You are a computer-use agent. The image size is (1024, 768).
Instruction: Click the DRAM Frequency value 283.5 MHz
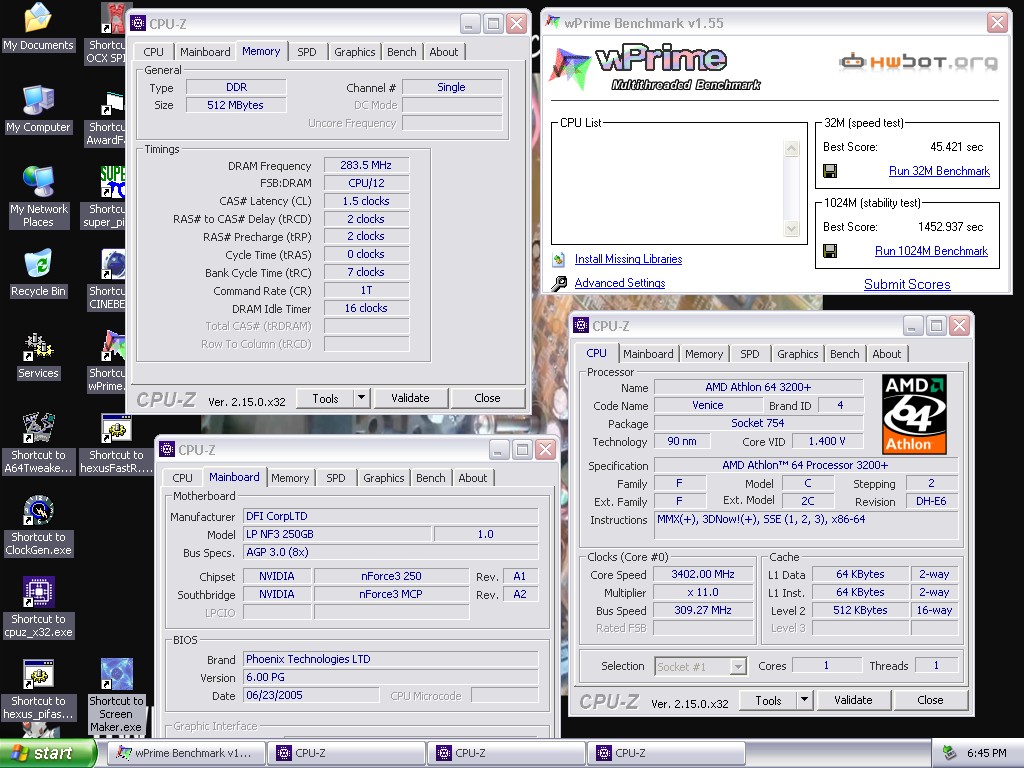coord(366,165)
